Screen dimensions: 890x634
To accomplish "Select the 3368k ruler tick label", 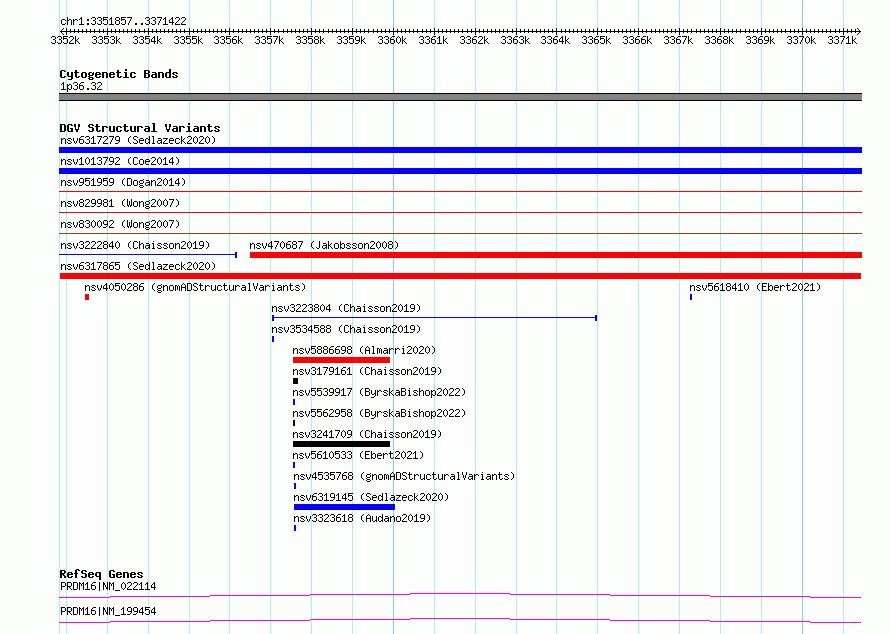I will point(719,40).
